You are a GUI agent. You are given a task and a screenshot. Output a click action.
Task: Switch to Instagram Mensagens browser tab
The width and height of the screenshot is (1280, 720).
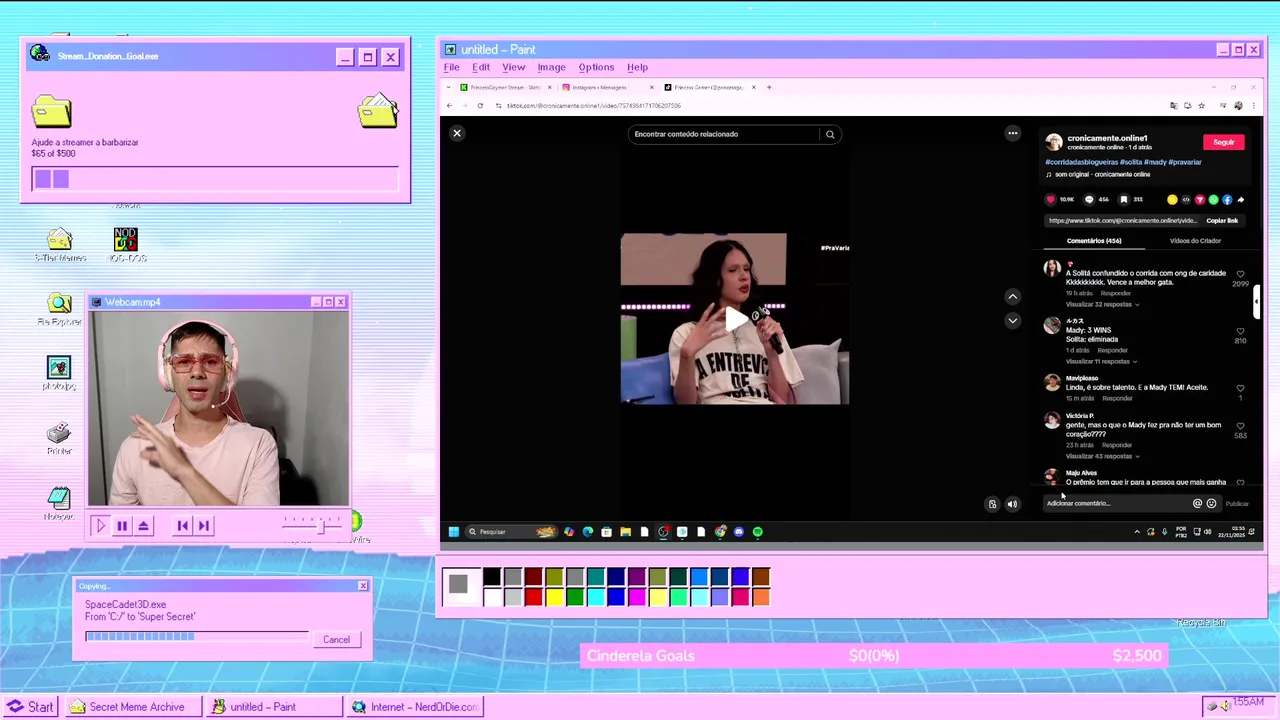pos(606,87)
